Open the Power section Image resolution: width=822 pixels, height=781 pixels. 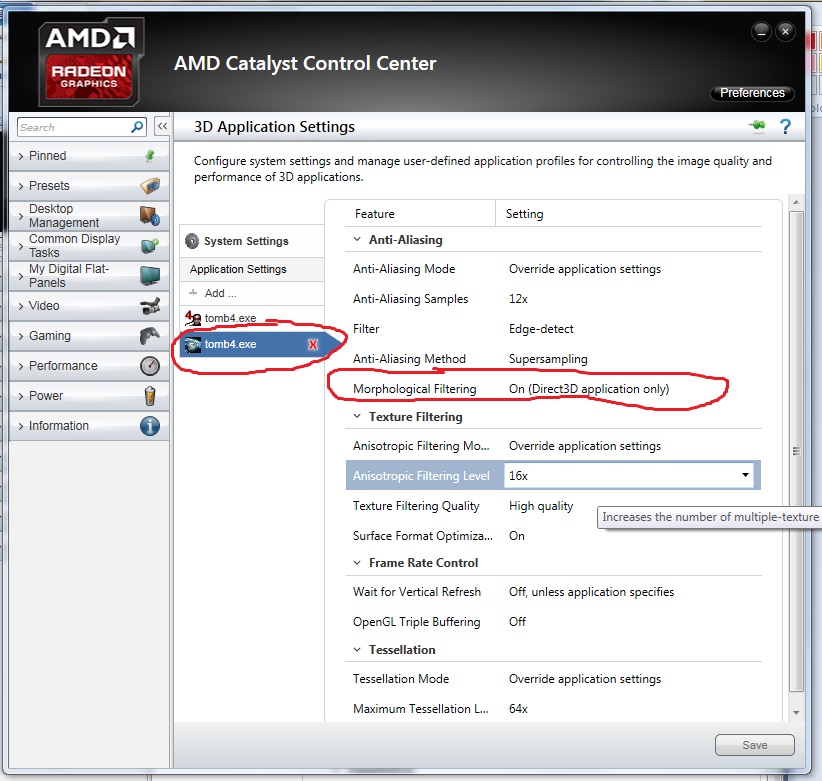point(89,396)
